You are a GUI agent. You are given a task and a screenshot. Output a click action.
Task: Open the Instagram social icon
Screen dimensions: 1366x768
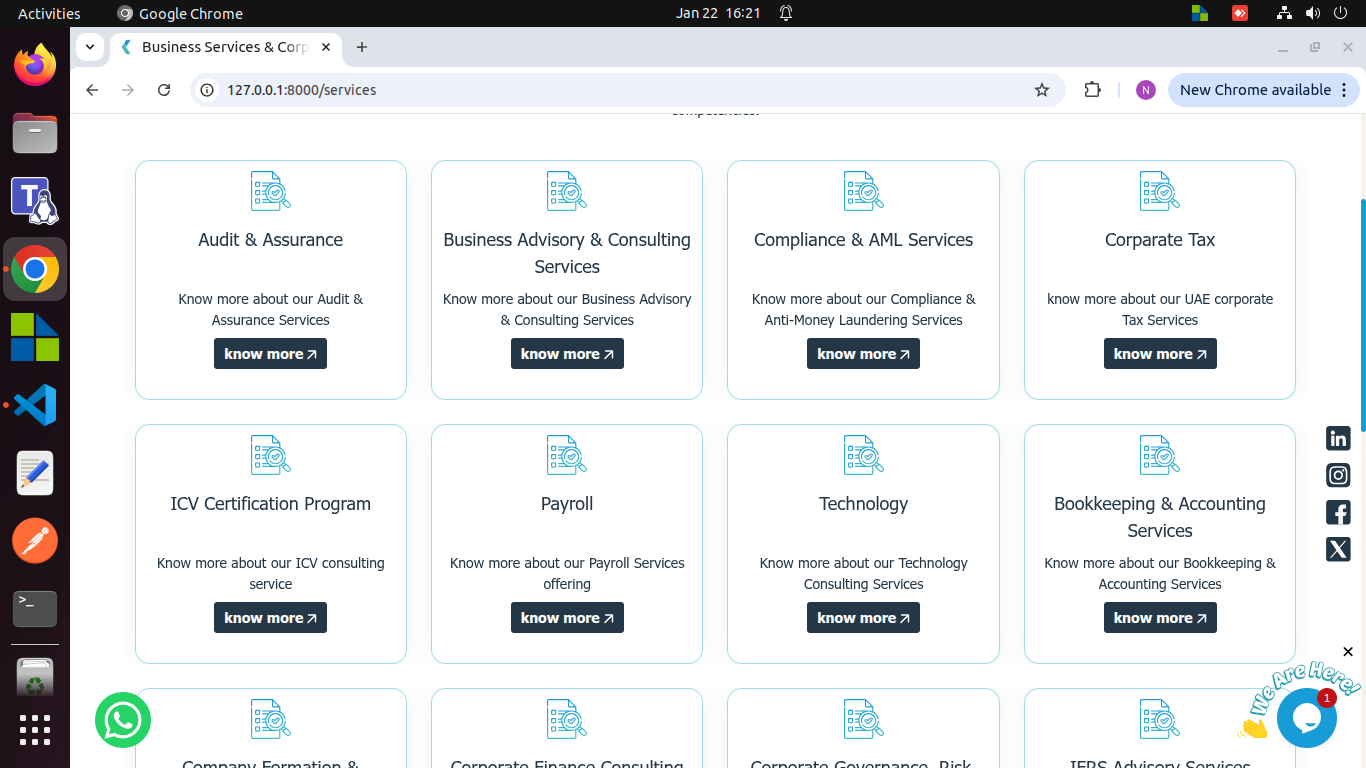pos(1338,476)
